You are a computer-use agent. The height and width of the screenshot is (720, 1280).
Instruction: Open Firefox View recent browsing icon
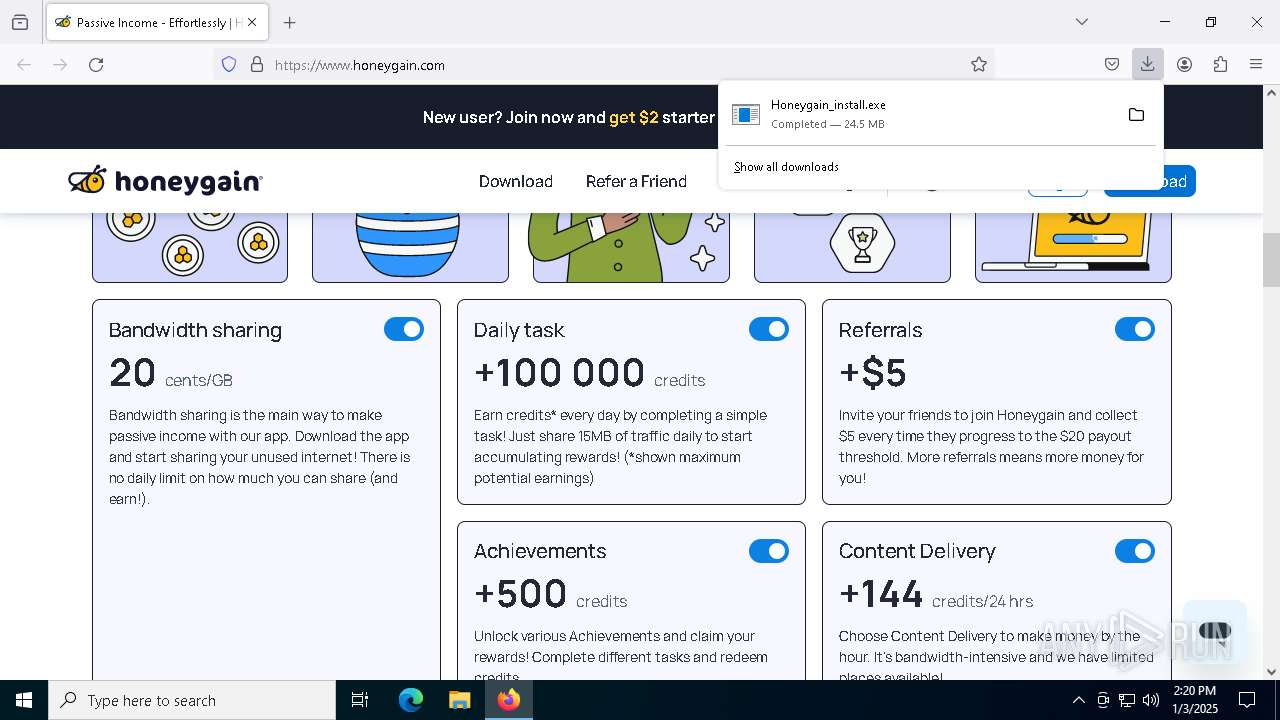pos(20,22)
